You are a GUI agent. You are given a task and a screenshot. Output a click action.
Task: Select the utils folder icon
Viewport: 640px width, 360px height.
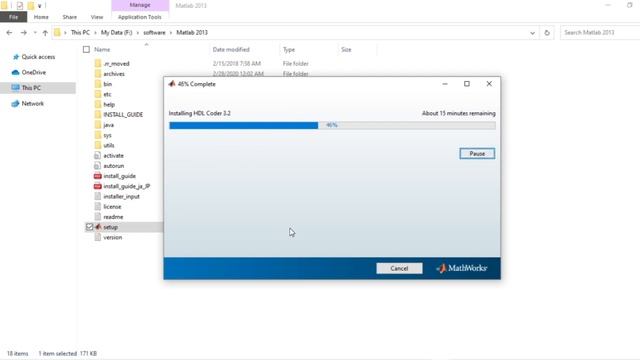pos(98,145)
